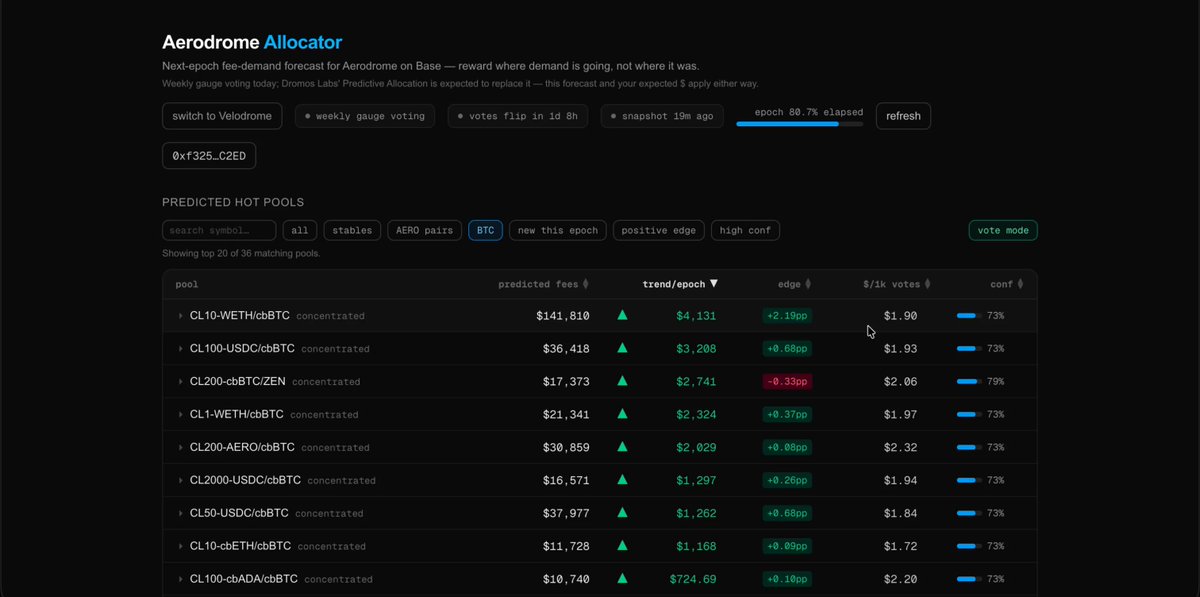
Task: Expand the CL1-WETH/cbBTC pool chevron
Action: [181, 414]
